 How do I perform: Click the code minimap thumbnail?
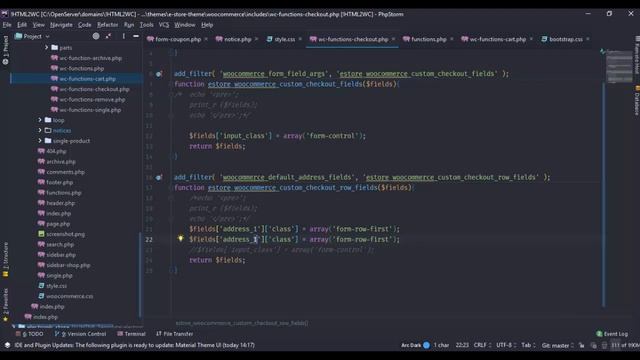620,67
